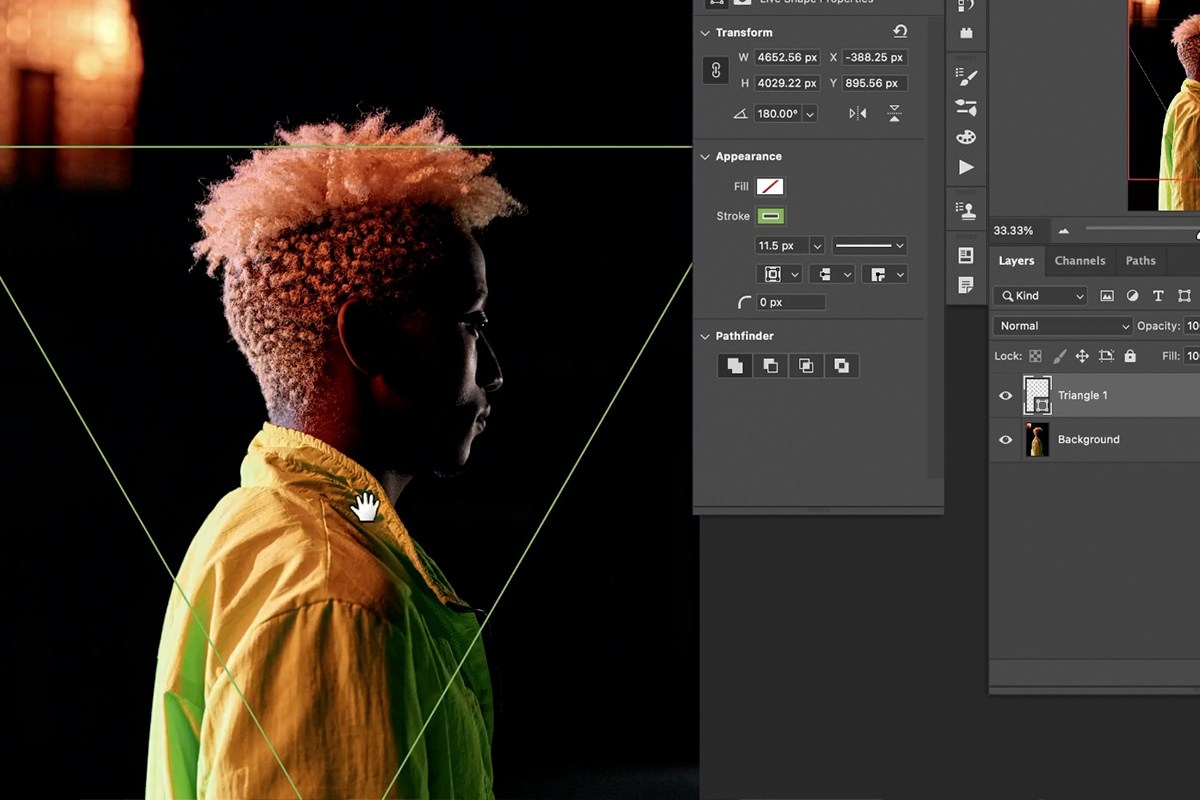Open the Brush Settings panel icon
Screen dimensions: 1200x800
(x=966, y=77)
